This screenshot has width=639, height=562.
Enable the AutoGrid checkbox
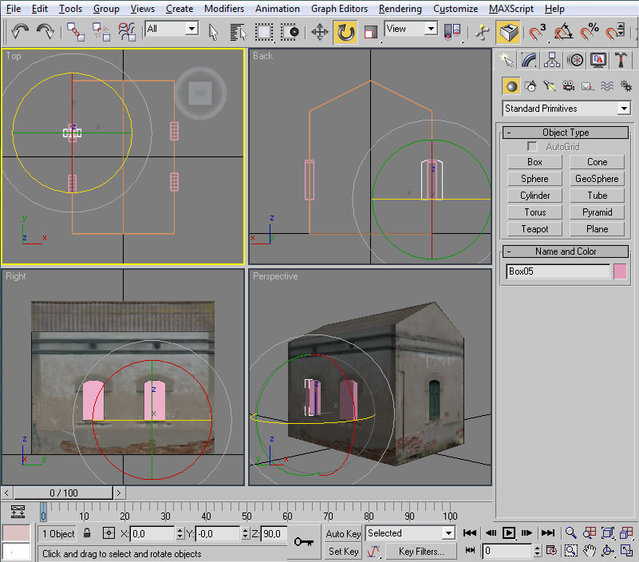point(533,147)
